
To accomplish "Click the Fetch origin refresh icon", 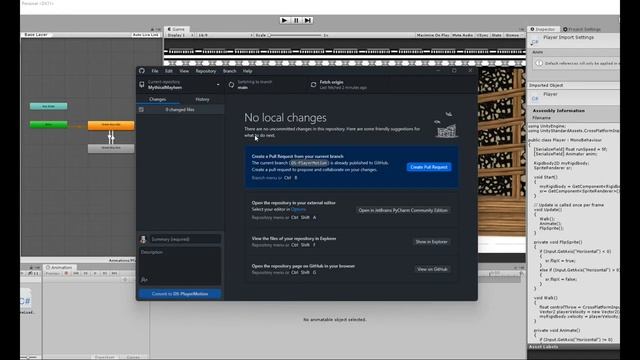I will pyautogui.click(x=313, y=84).
